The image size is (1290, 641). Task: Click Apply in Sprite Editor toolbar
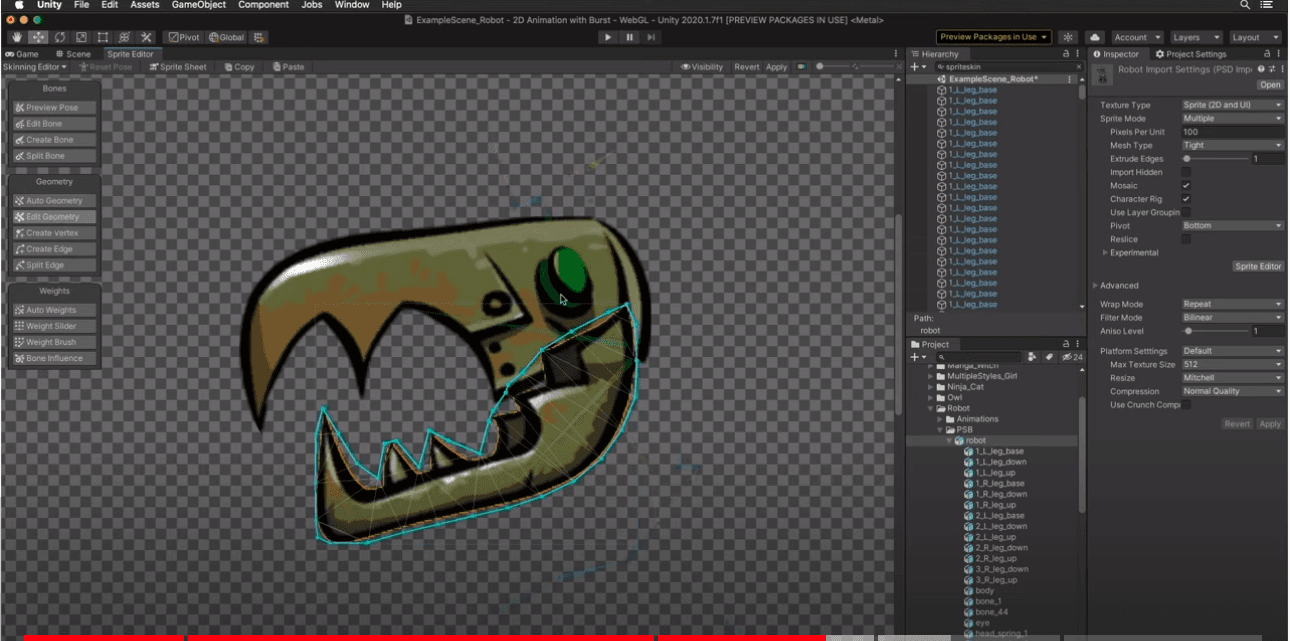tap(777, 67)
